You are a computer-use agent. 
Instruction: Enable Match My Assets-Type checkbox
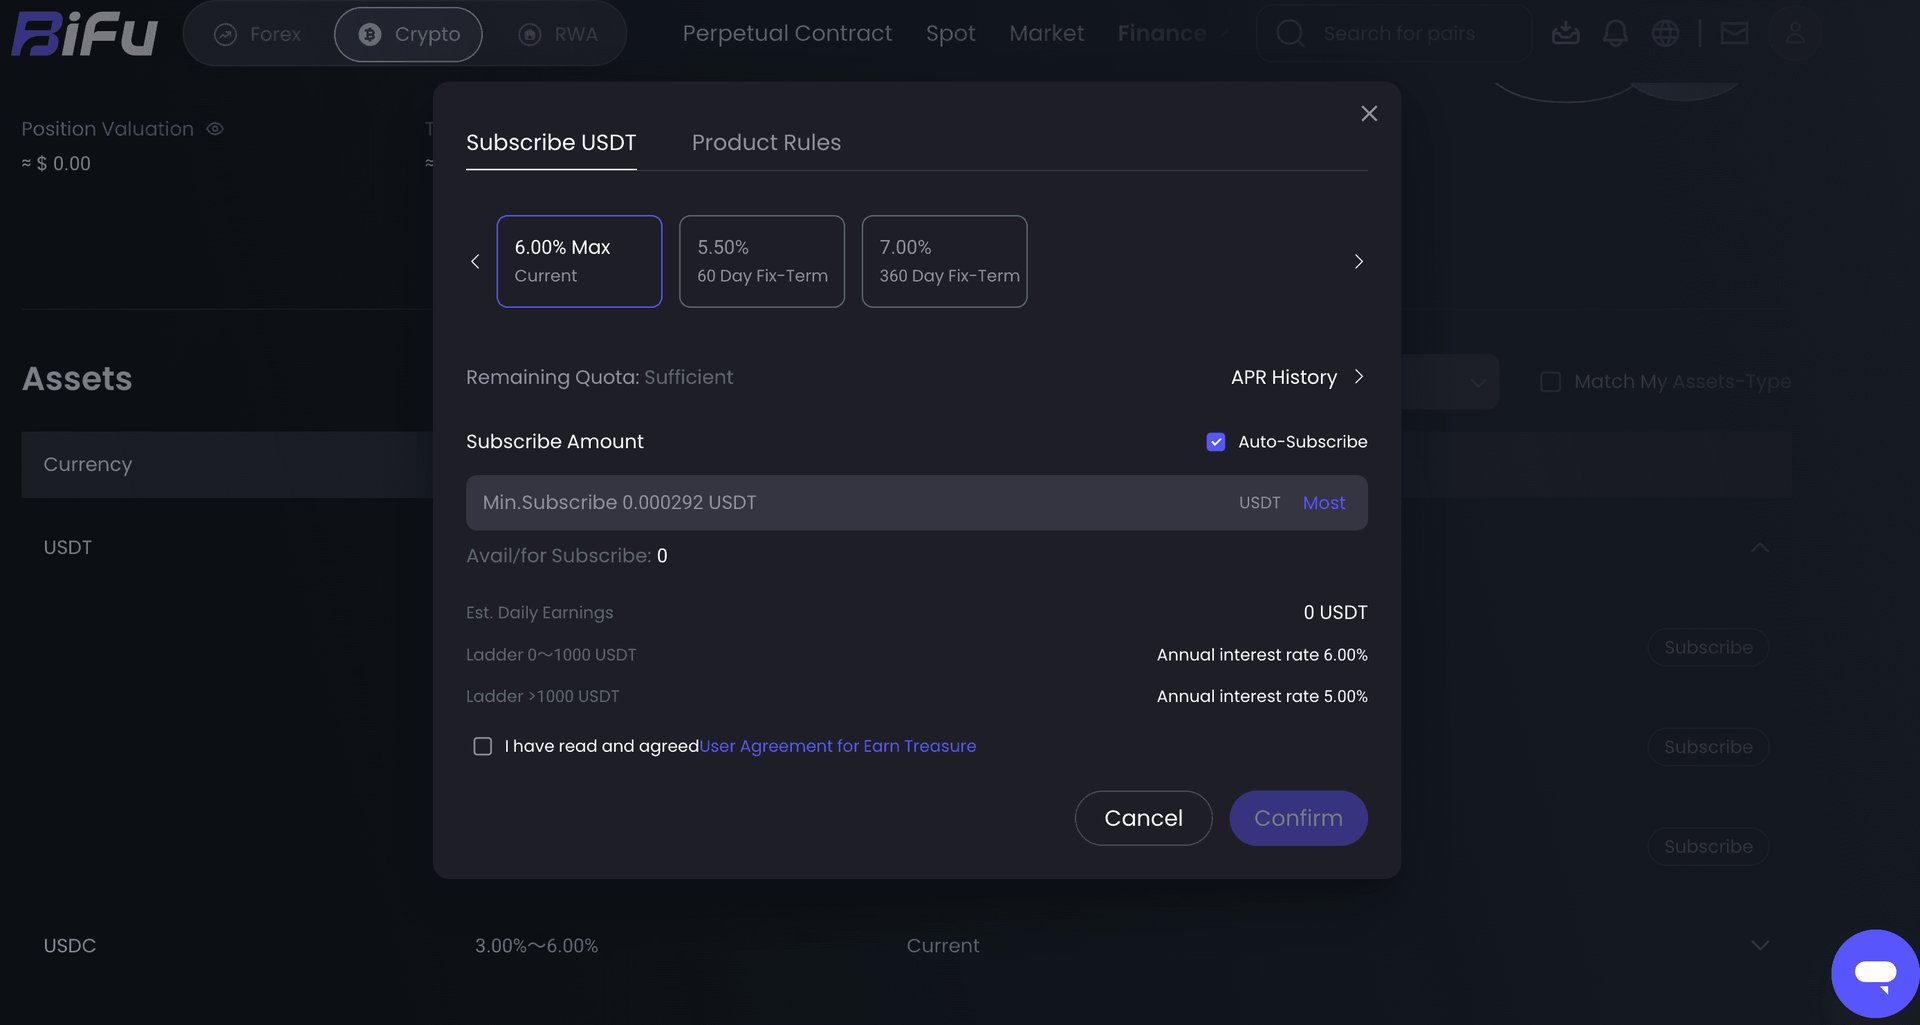point(1550,382)
